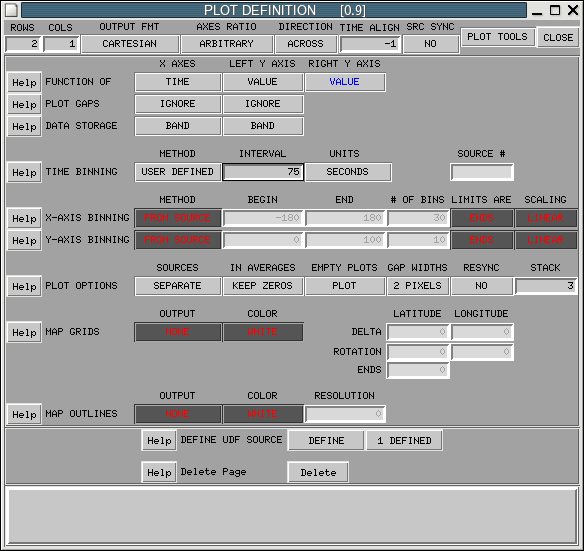The height and width of the screenshot is (551, 584).
Task: Open Help for PLOT GAPS
Action: [x=24, y=104]
